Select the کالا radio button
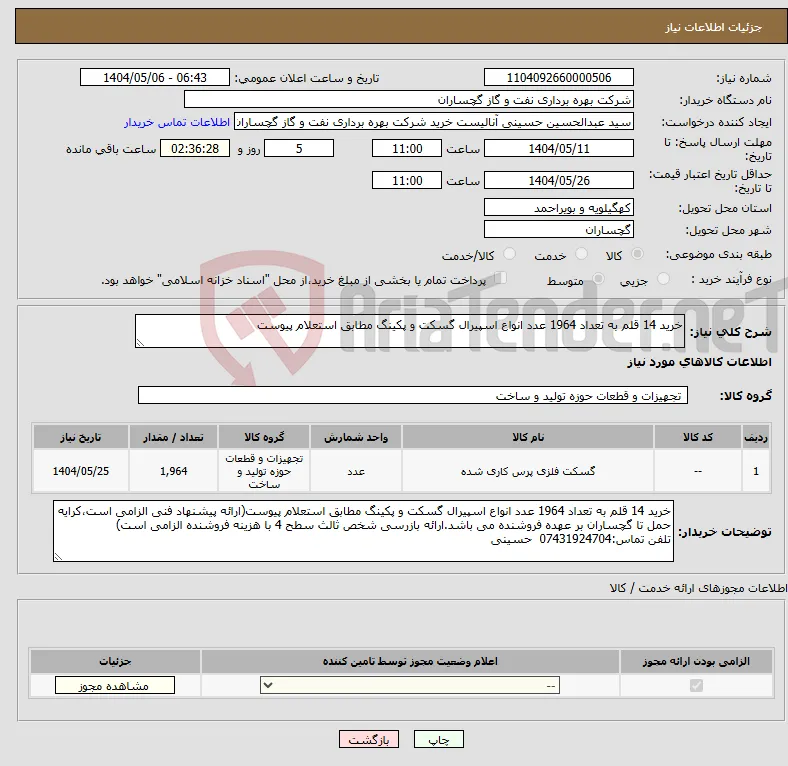This screenshot has width=788, height=766. coord(637,254)
